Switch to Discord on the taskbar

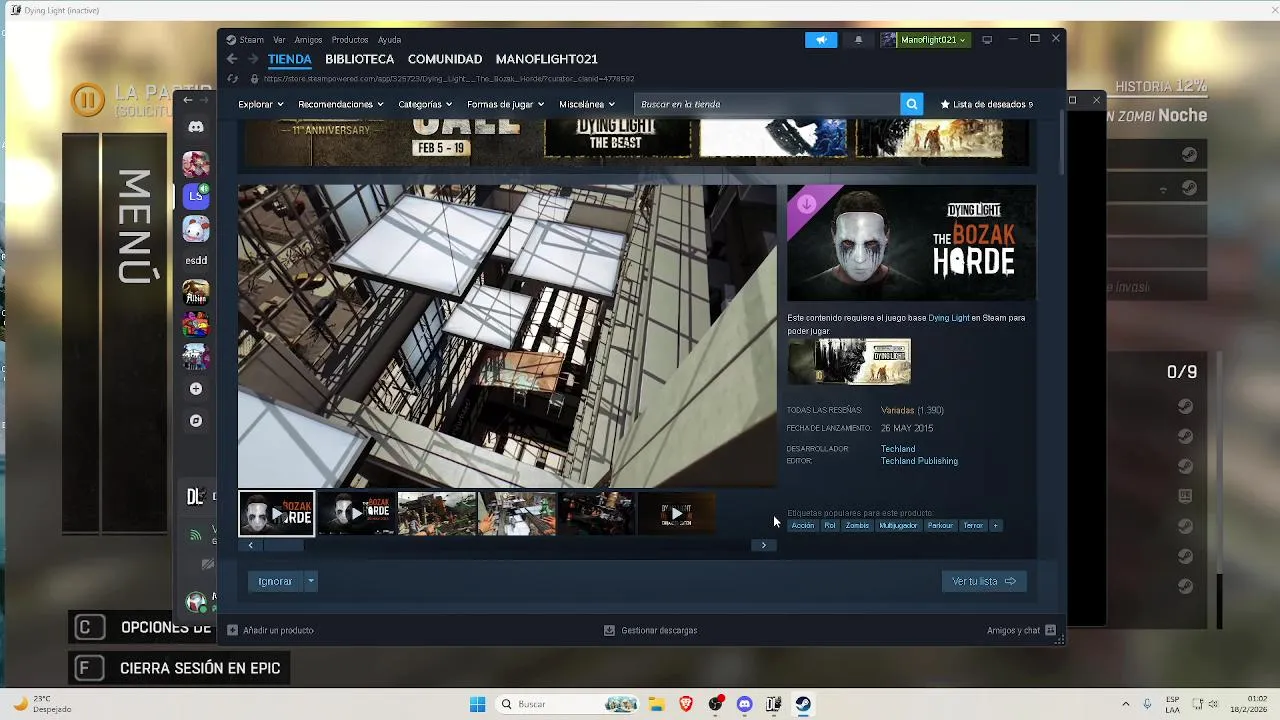tap(744, 704)
